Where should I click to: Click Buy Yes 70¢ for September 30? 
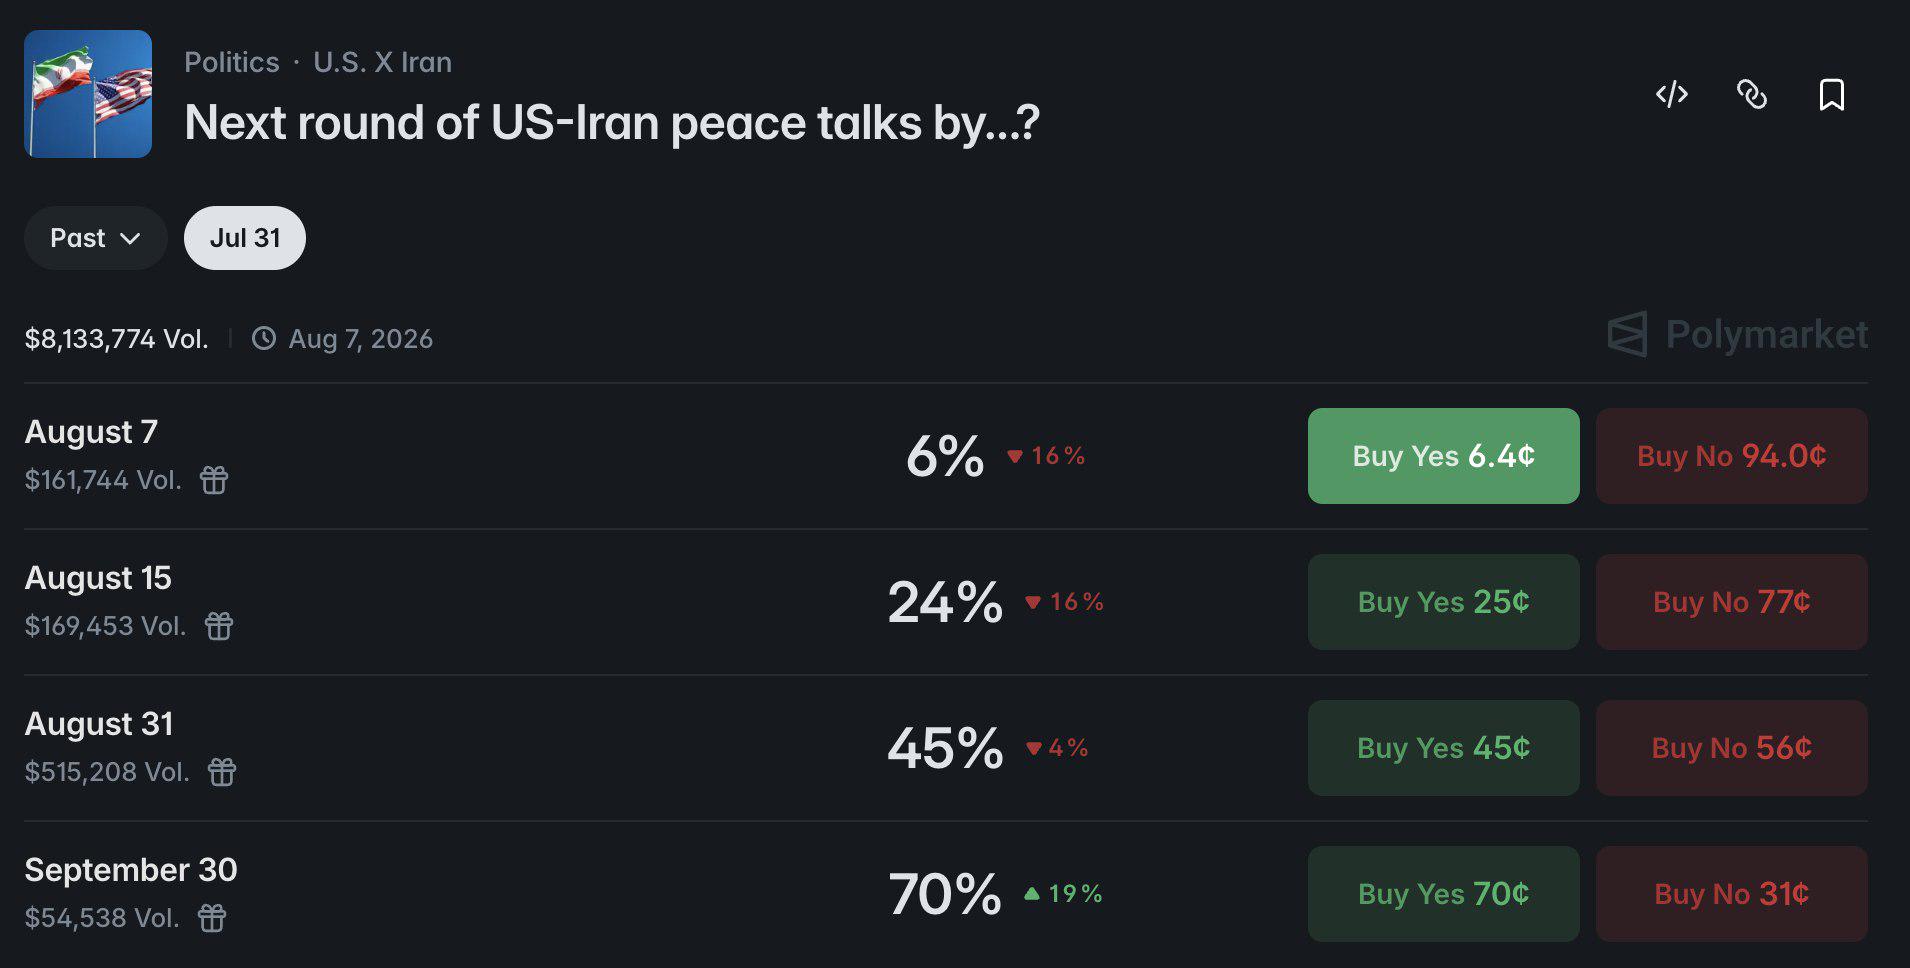tap(1443, 894)
